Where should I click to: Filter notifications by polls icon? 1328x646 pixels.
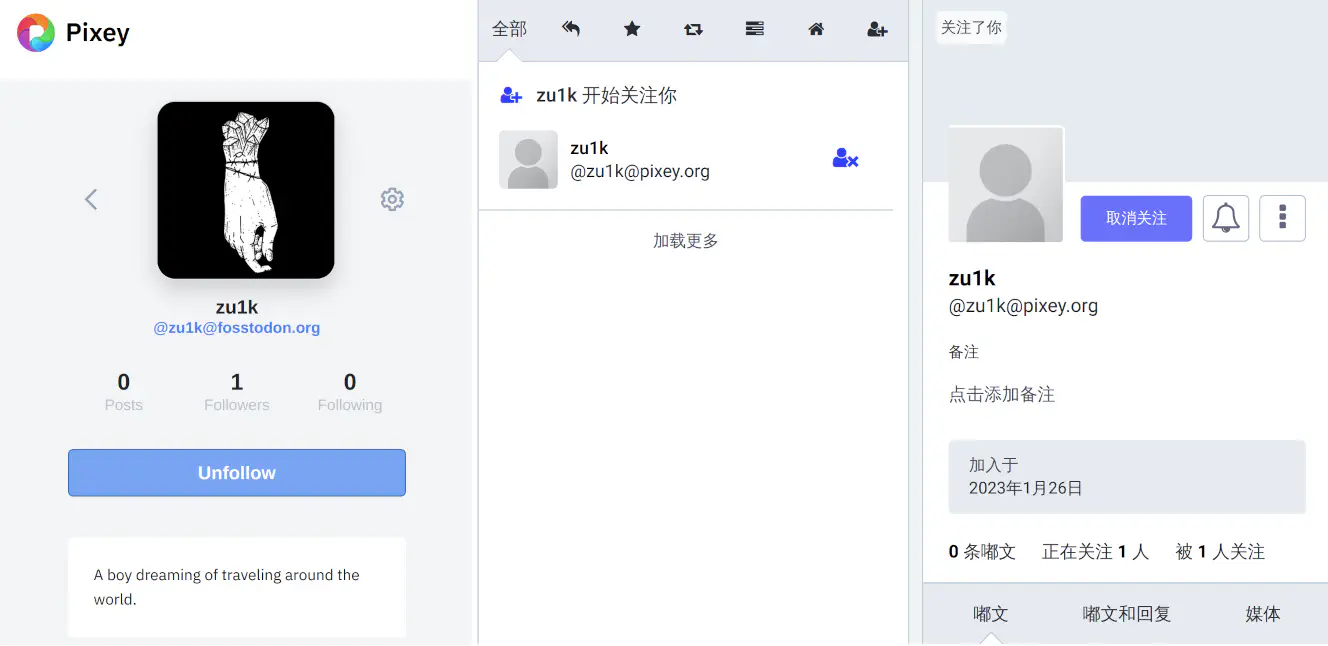coord(755,29)
